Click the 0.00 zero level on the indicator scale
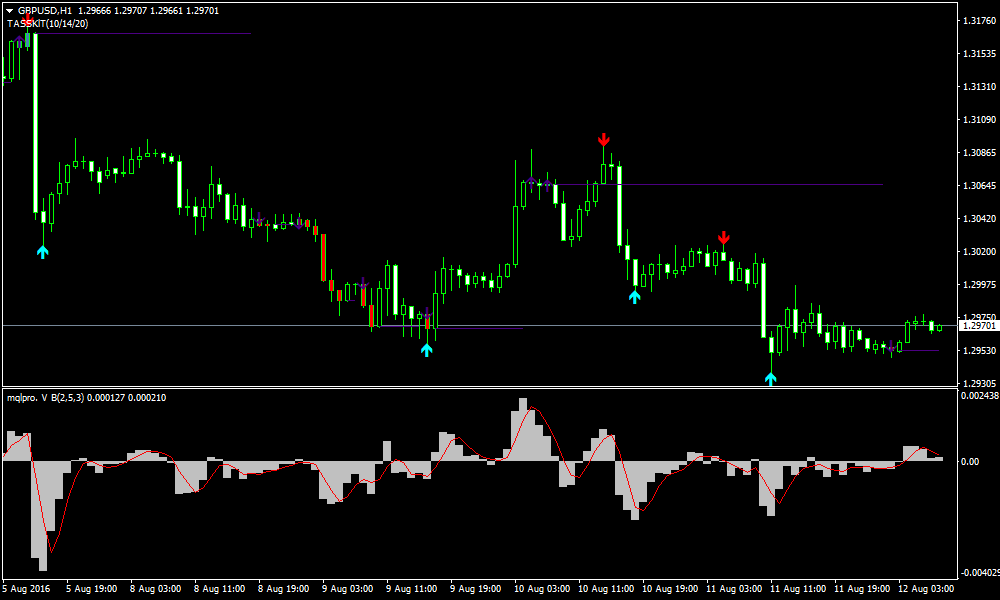This screenshot has height=600, width=1000. click(970, 462)
